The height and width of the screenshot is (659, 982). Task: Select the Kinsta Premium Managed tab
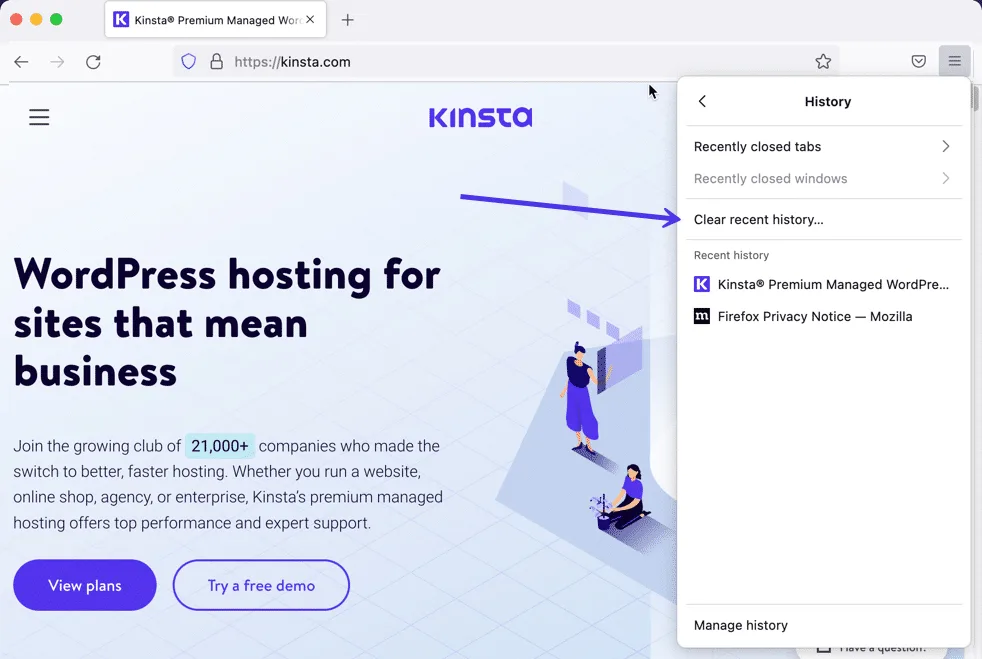click(x=215, y=20)
